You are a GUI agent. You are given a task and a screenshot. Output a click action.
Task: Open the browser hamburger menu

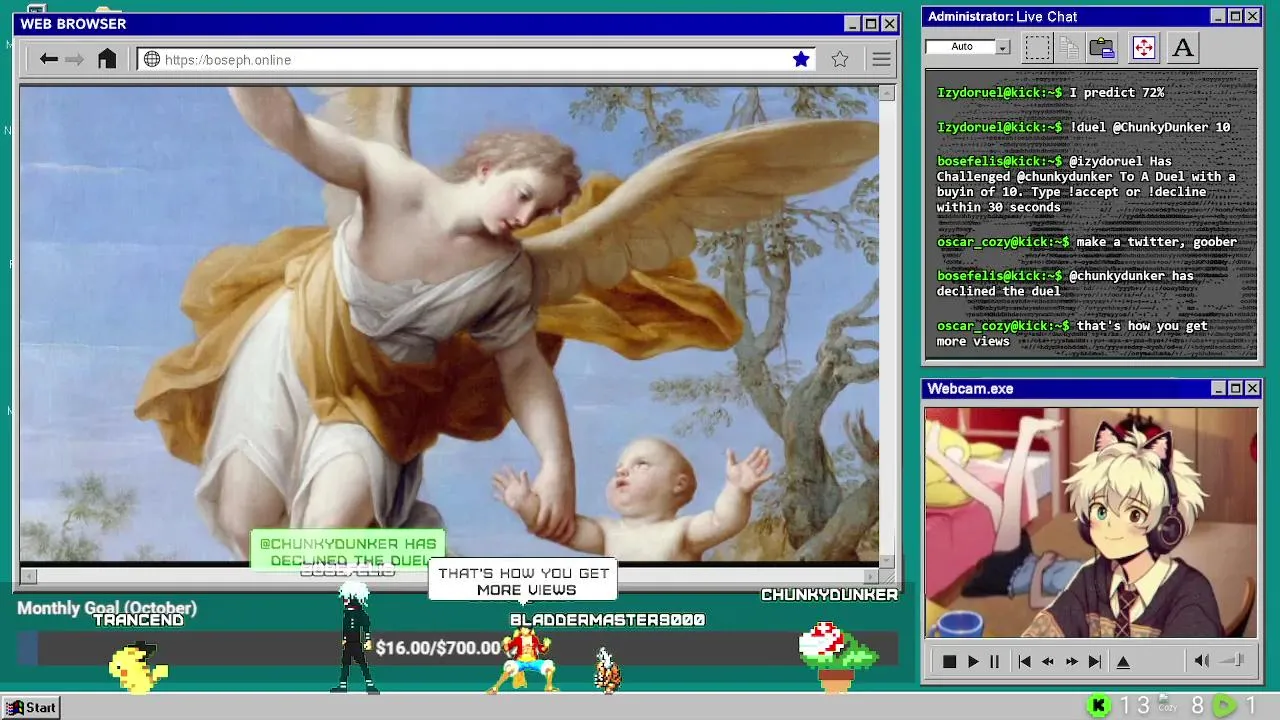point(881,59)
